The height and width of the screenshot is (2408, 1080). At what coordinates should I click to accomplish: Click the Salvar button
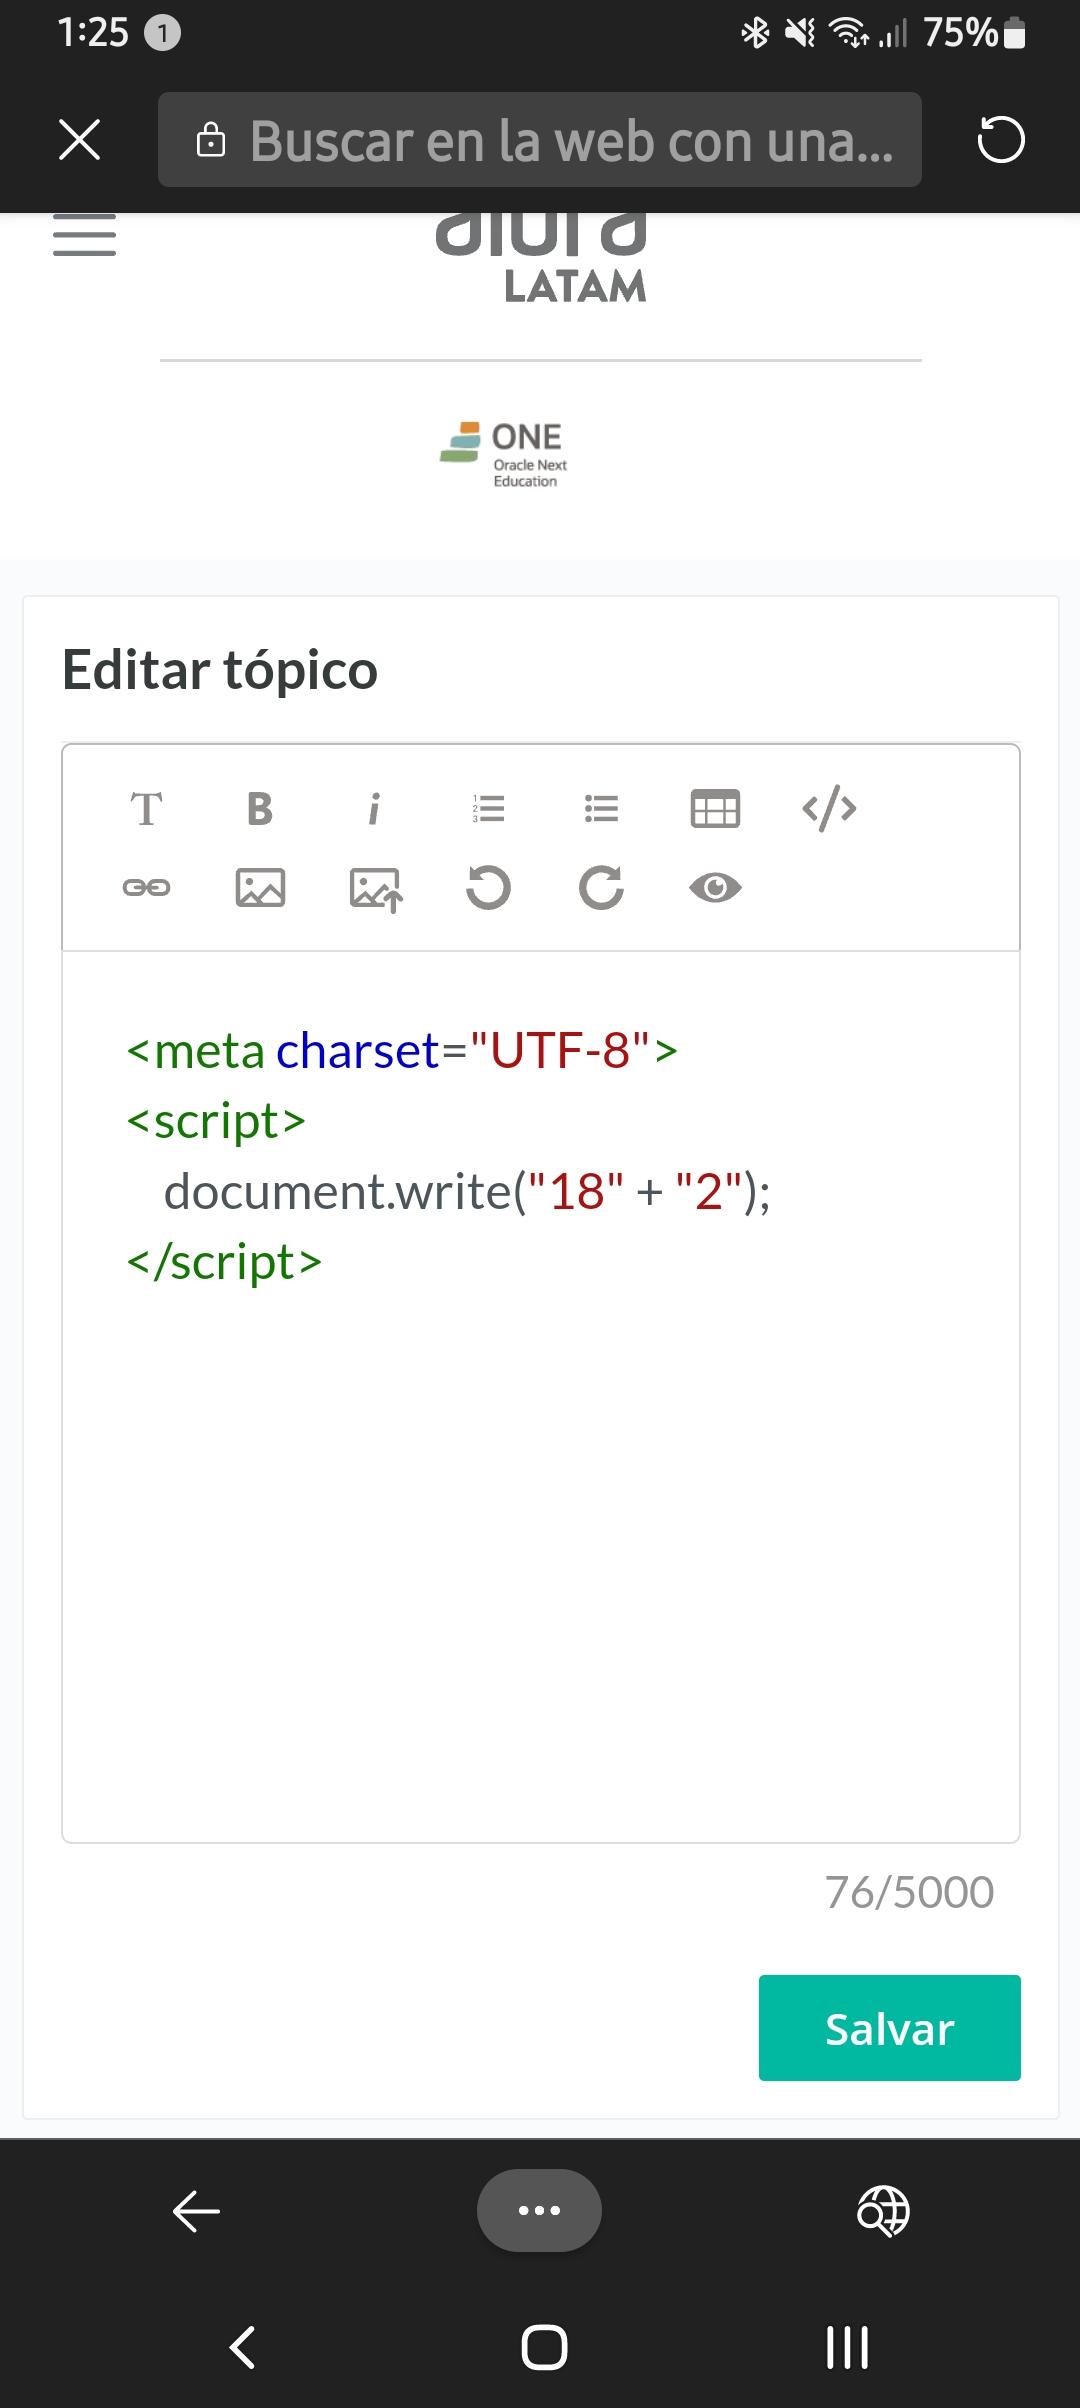pos(890,2028)
